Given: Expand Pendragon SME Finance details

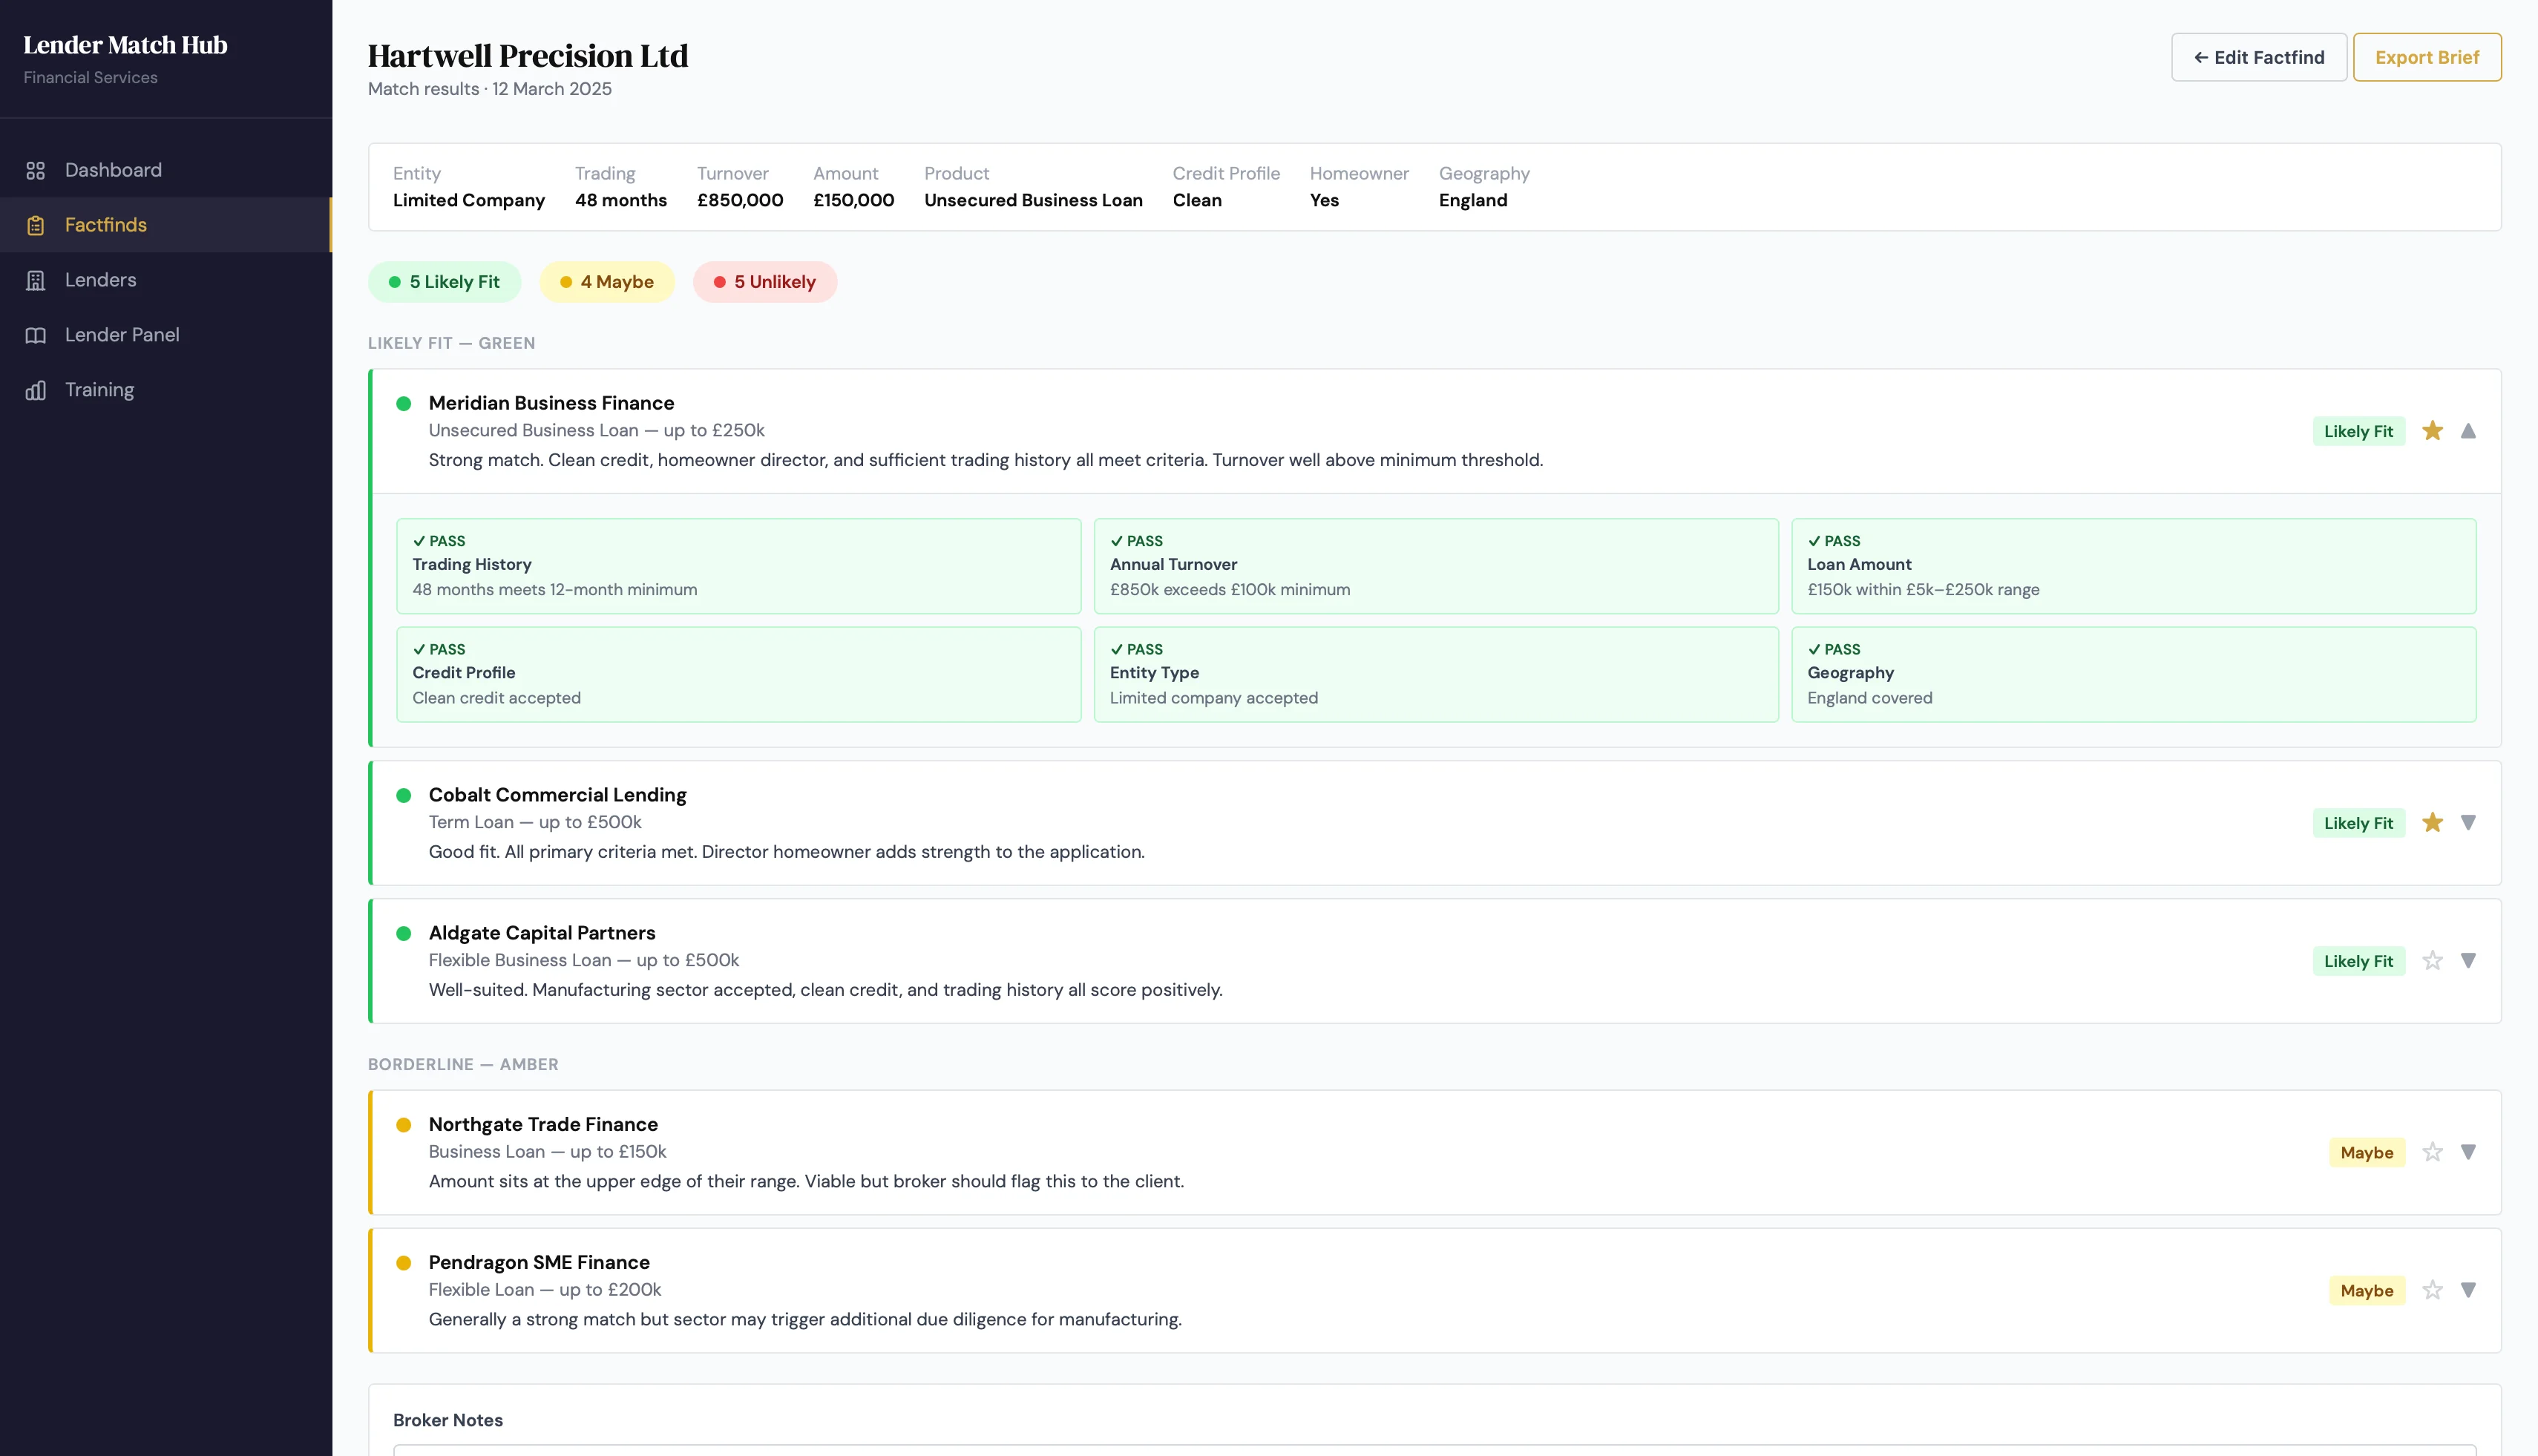Looking at the screenshot, I should pos(2468,1290).
